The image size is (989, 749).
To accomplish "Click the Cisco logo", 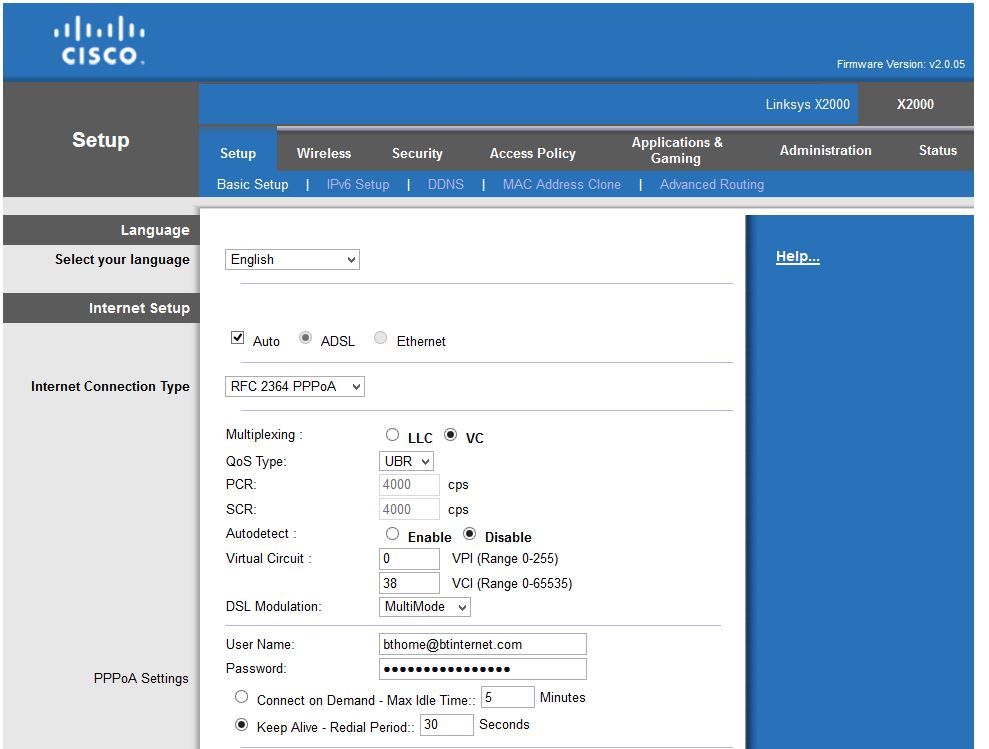I will coord(99,40).
